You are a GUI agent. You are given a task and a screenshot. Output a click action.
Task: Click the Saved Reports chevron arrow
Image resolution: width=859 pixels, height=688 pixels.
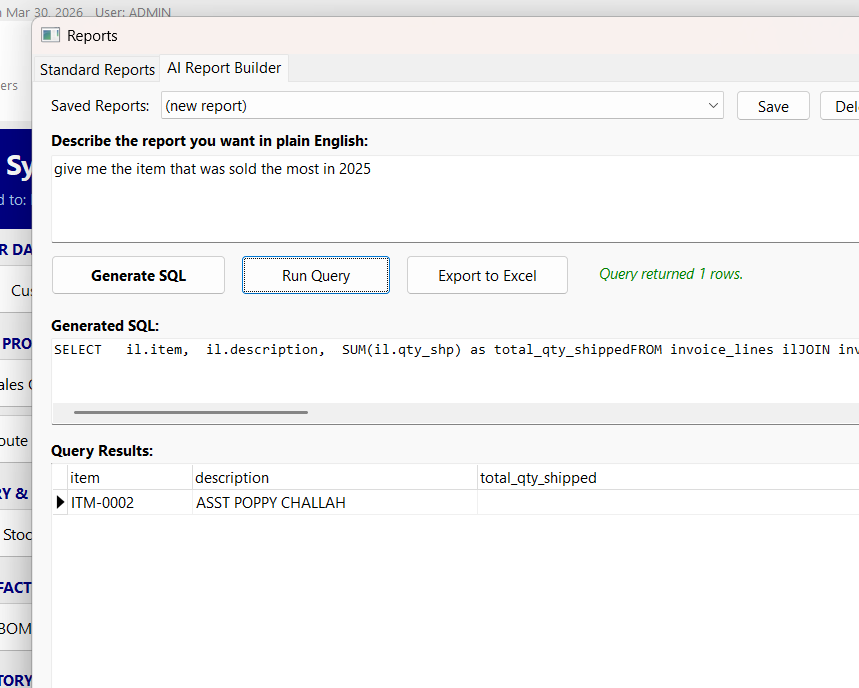click(x=712, y=105)
